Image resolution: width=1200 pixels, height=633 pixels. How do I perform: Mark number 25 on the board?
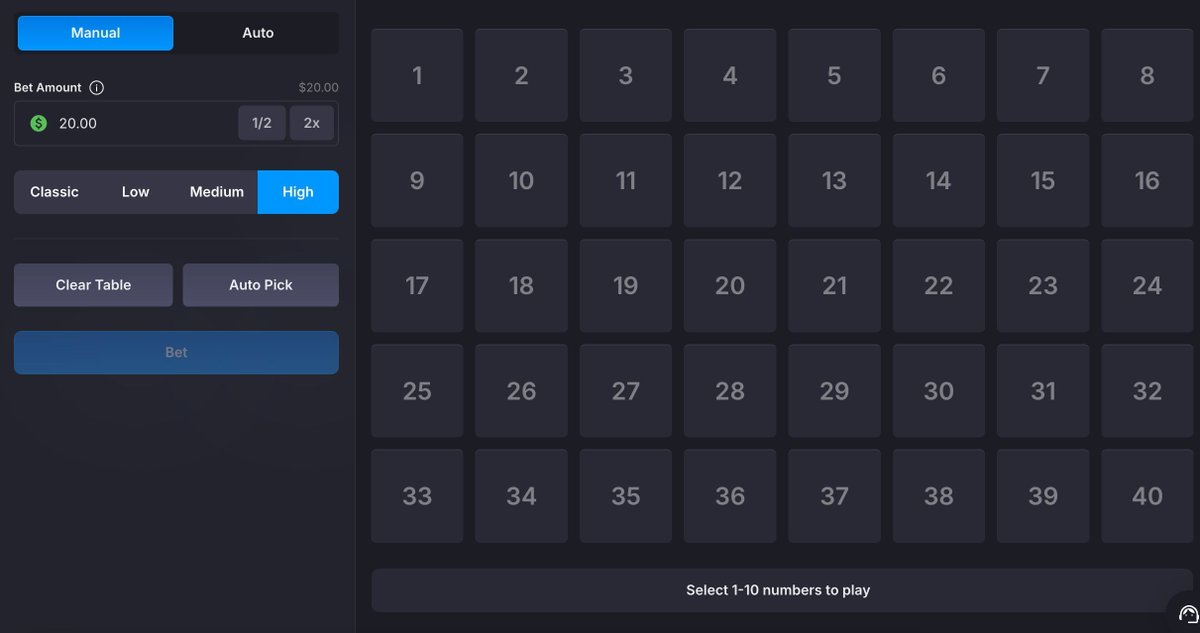[417, 391]
